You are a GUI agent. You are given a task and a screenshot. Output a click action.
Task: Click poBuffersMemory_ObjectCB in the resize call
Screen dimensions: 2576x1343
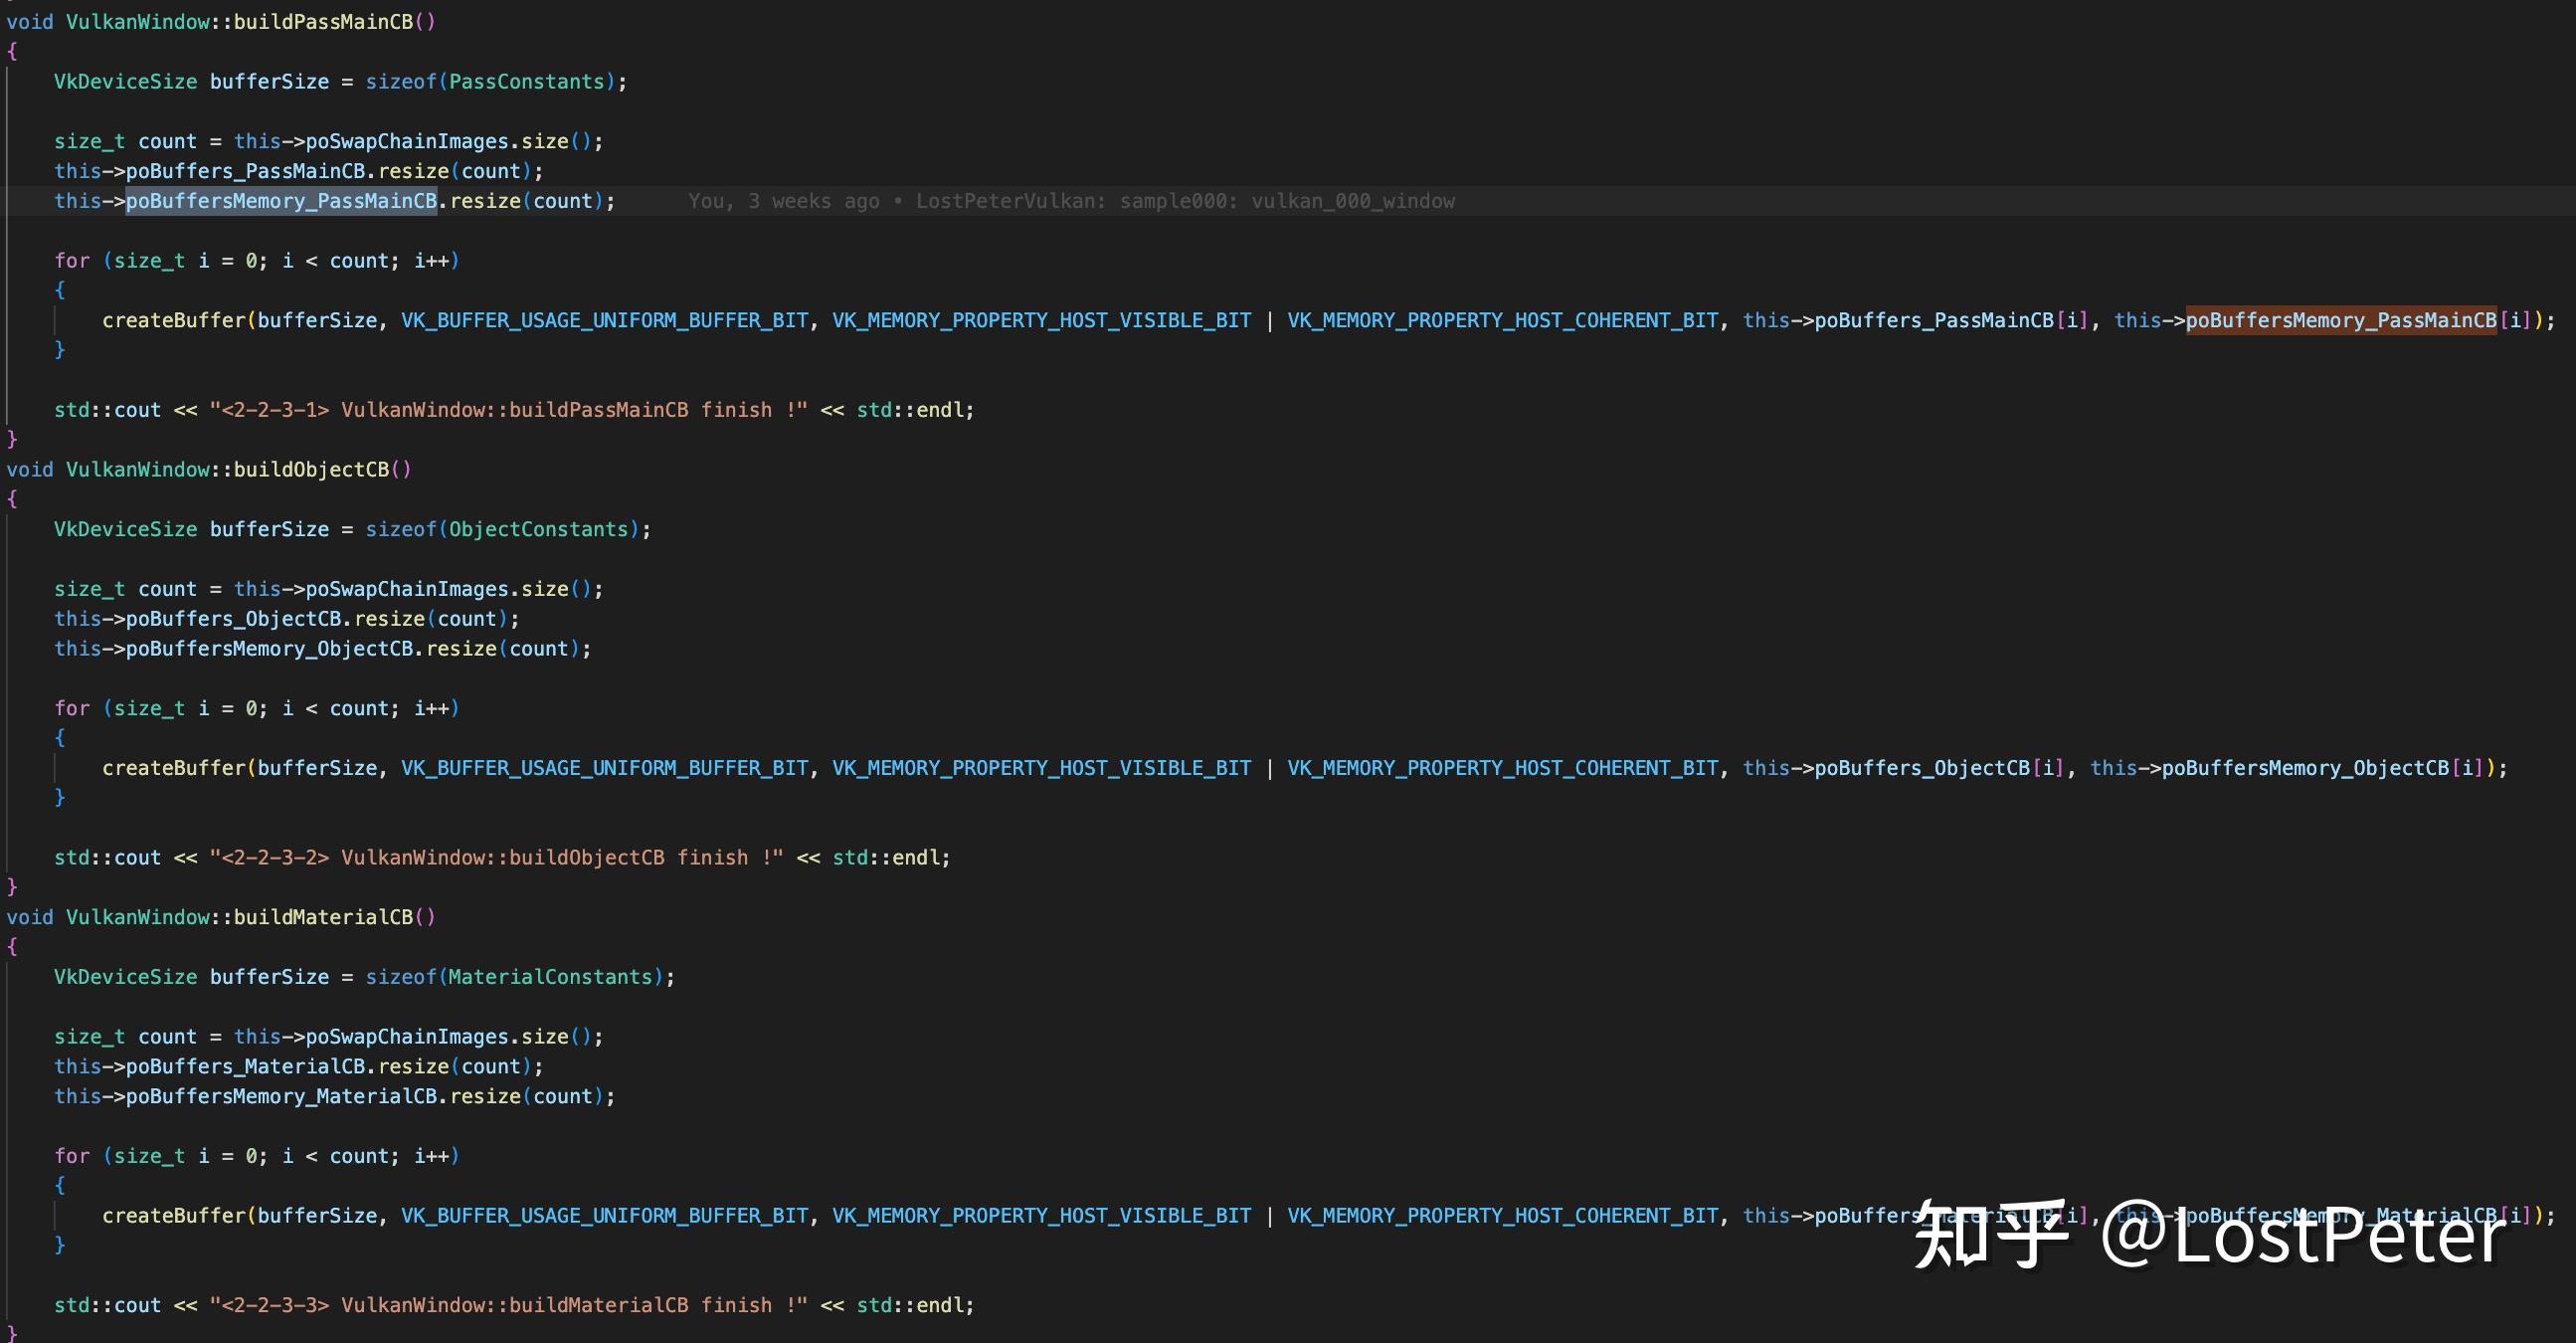269,649
